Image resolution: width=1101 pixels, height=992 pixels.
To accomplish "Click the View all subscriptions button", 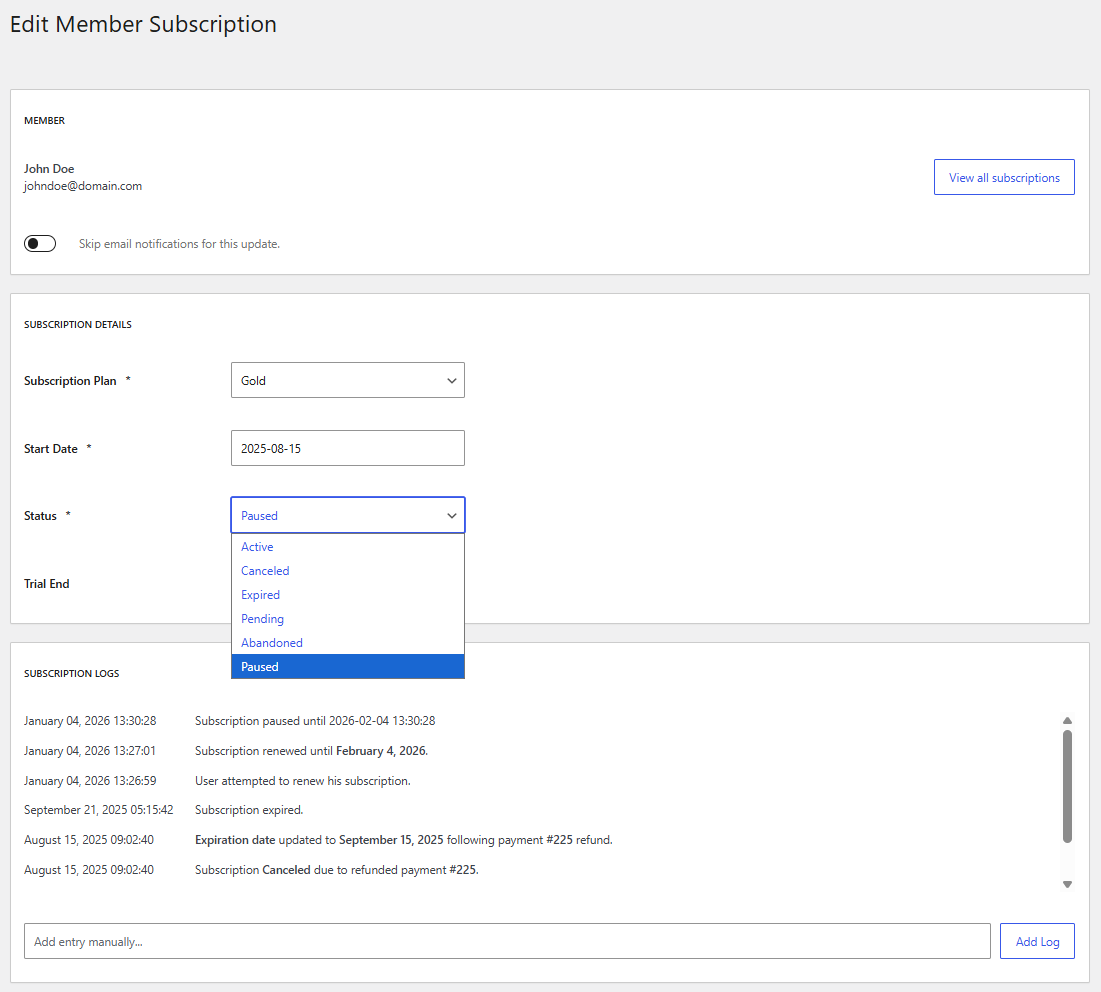I will coord(1004,176).
